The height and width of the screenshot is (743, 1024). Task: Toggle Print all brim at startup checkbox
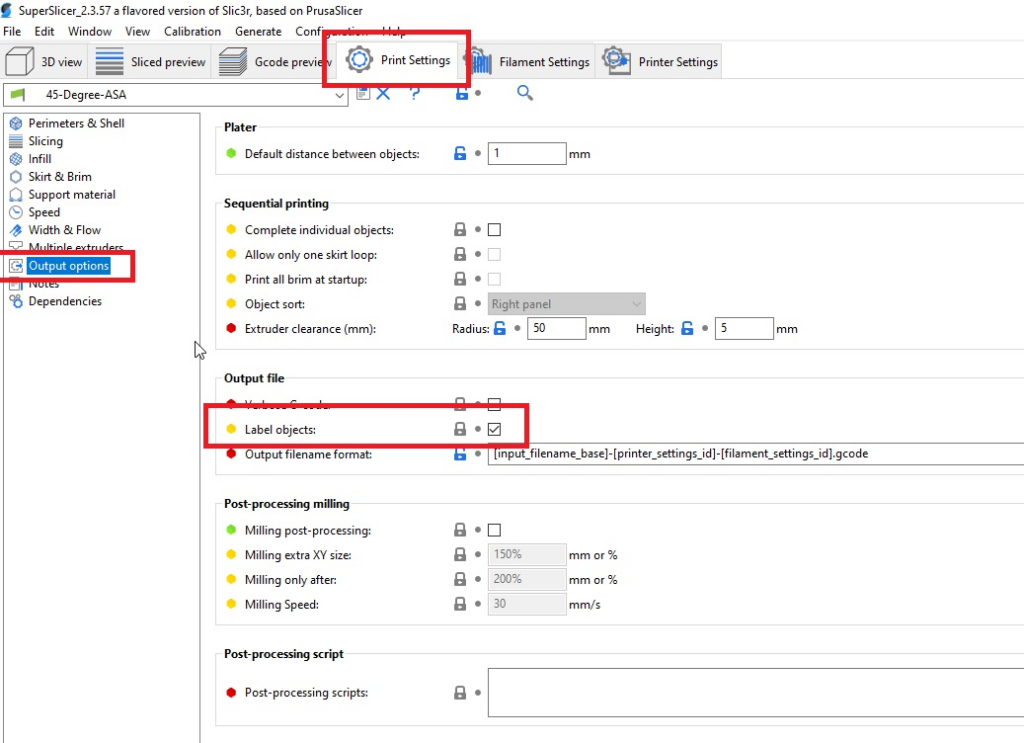pyautogui.click(x=494, y=279)
